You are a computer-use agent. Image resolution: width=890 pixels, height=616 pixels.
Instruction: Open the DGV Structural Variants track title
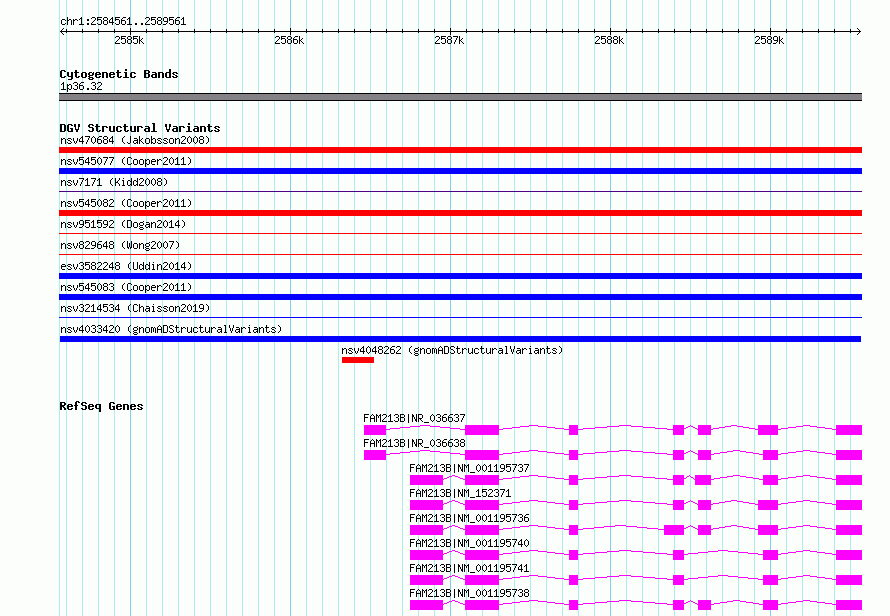(x=140, y=128)
